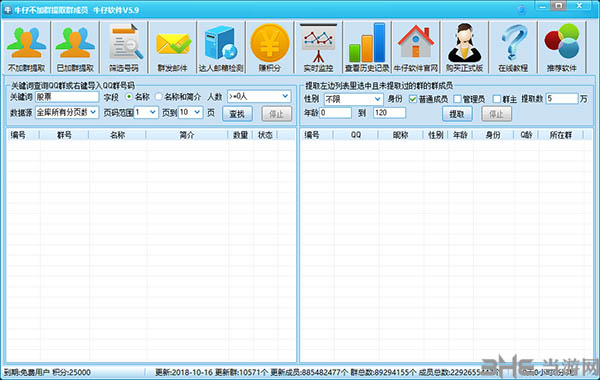Open the 赚积分 coin icon

coord(269,47)
